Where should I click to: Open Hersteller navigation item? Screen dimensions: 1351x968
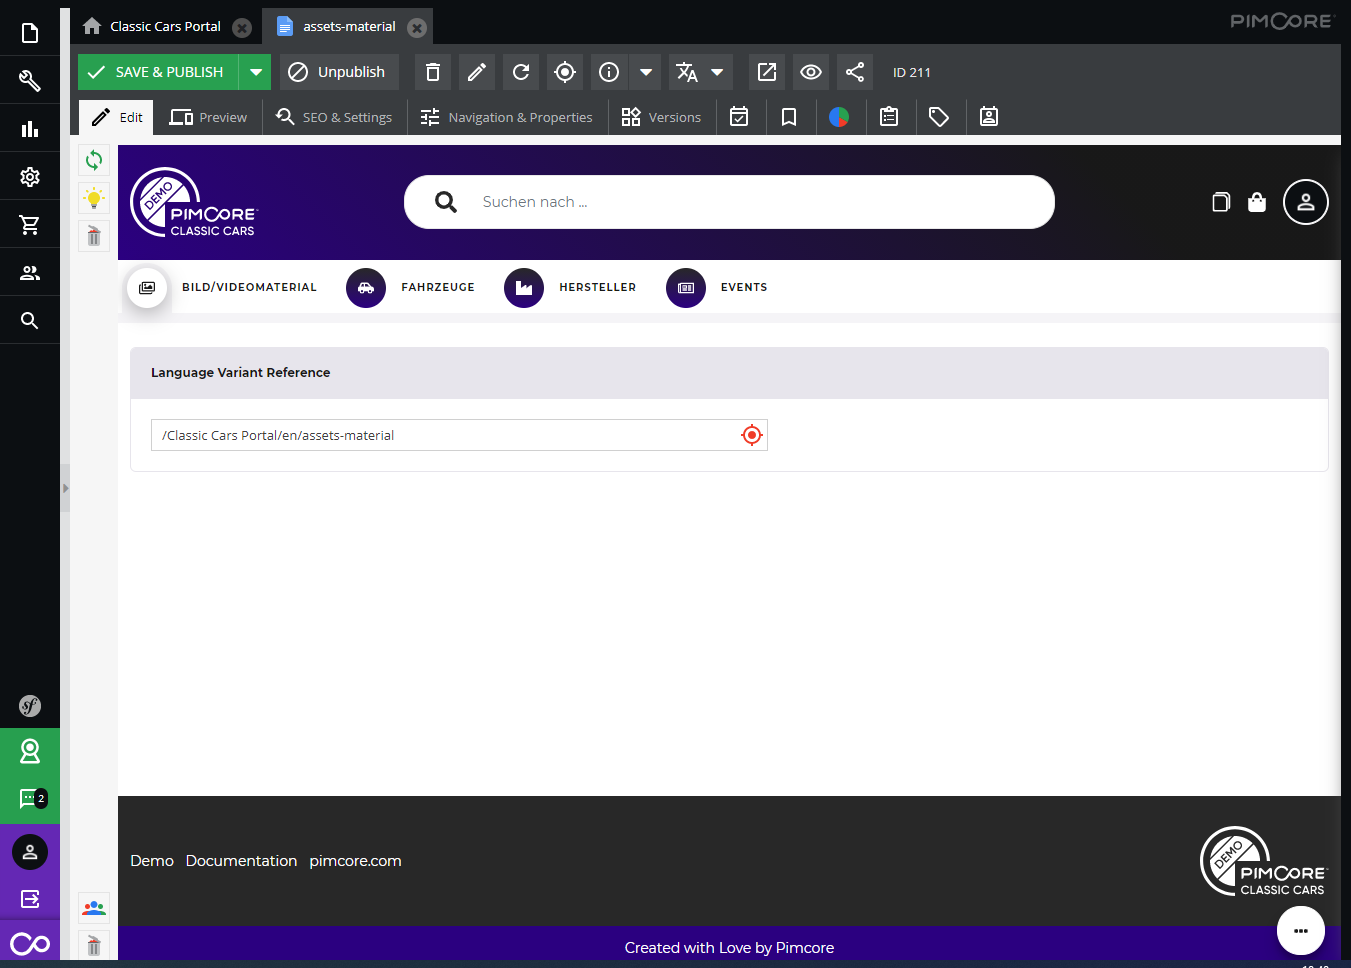click(x=570, y=287)
